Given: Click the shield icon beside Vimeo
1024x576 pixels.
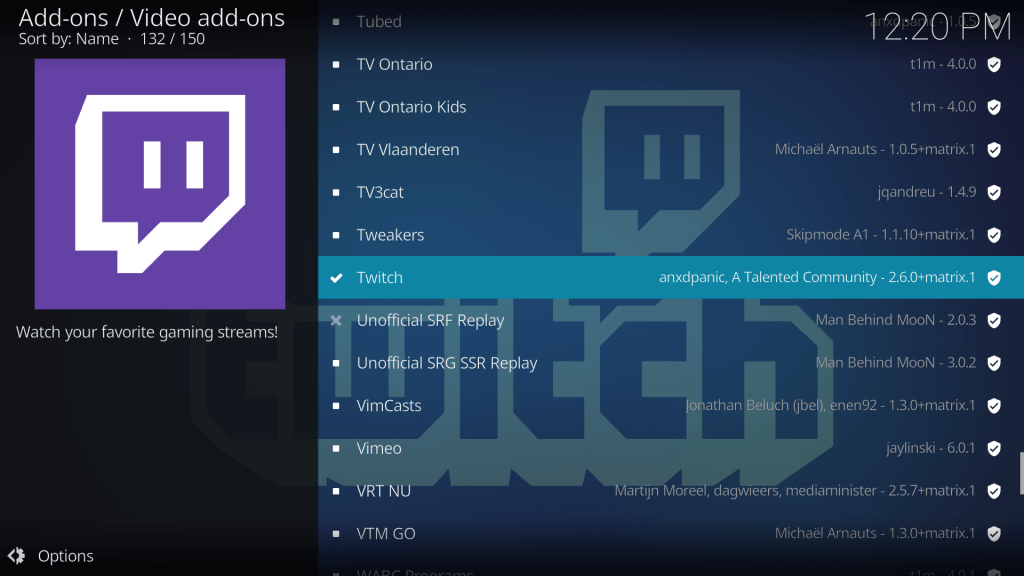Looking at the screenshot, I should tap(993, 448).
